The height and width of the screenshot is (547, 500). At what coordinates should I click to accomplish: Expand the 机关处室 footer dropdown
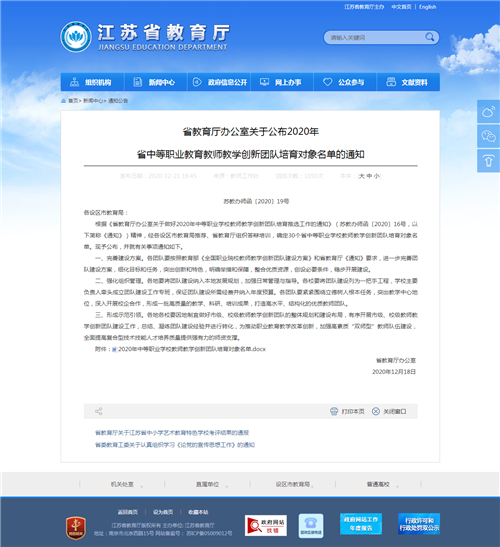(x=122, y=484)
